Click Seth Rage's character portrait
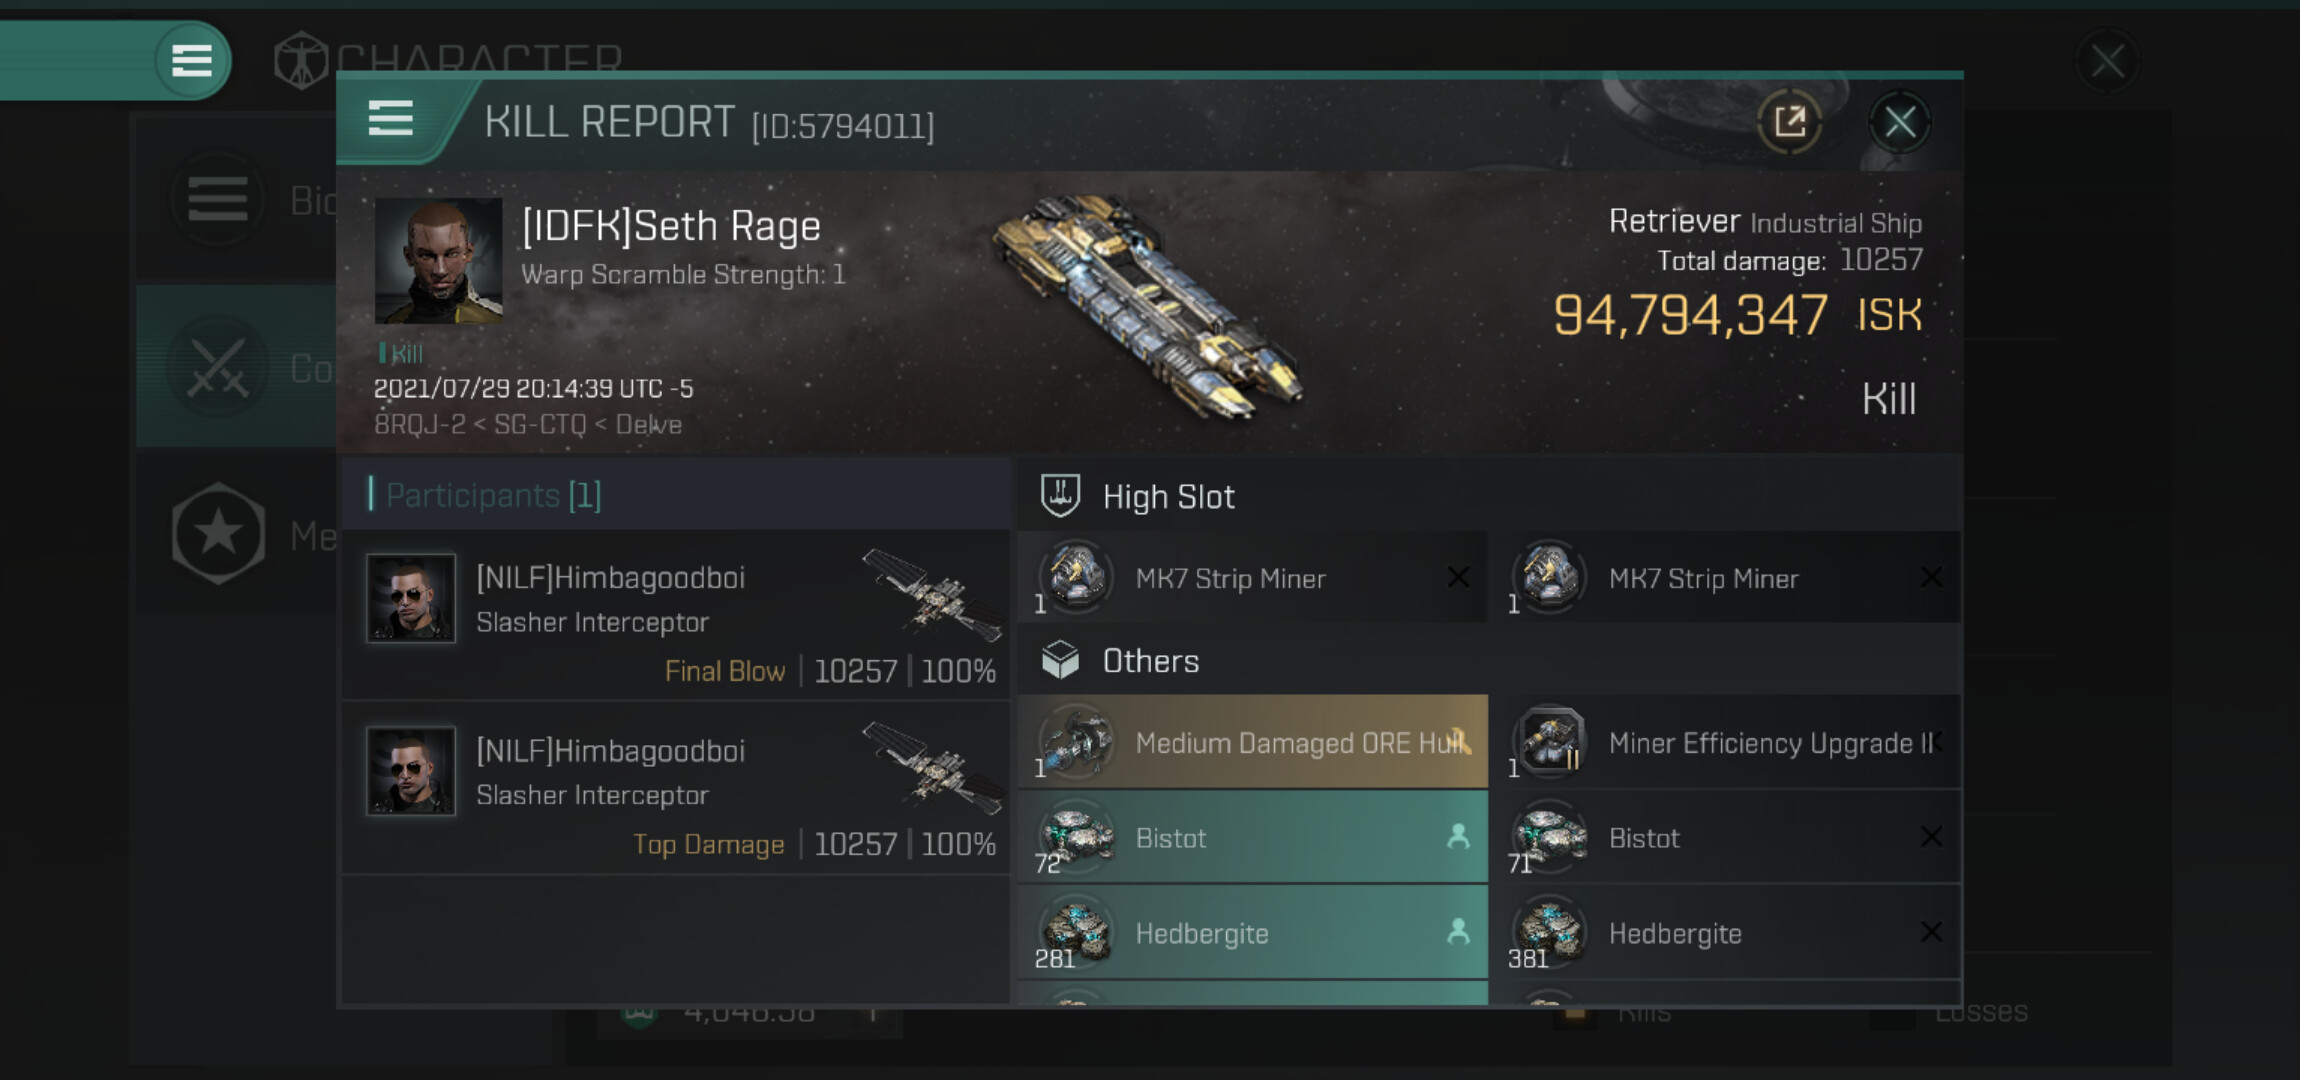This screenshot has height=1080, width=2300. click(x=438, y=261)
